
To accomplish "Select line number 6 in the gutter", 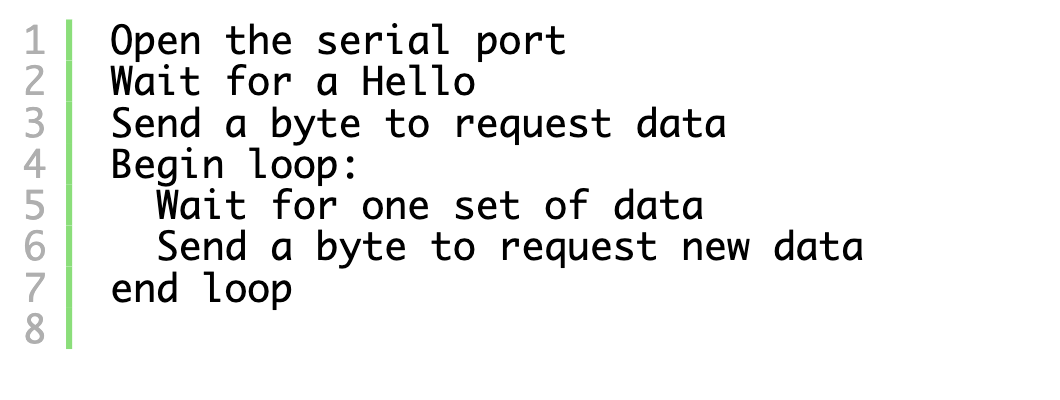I will tap(34, 247).
